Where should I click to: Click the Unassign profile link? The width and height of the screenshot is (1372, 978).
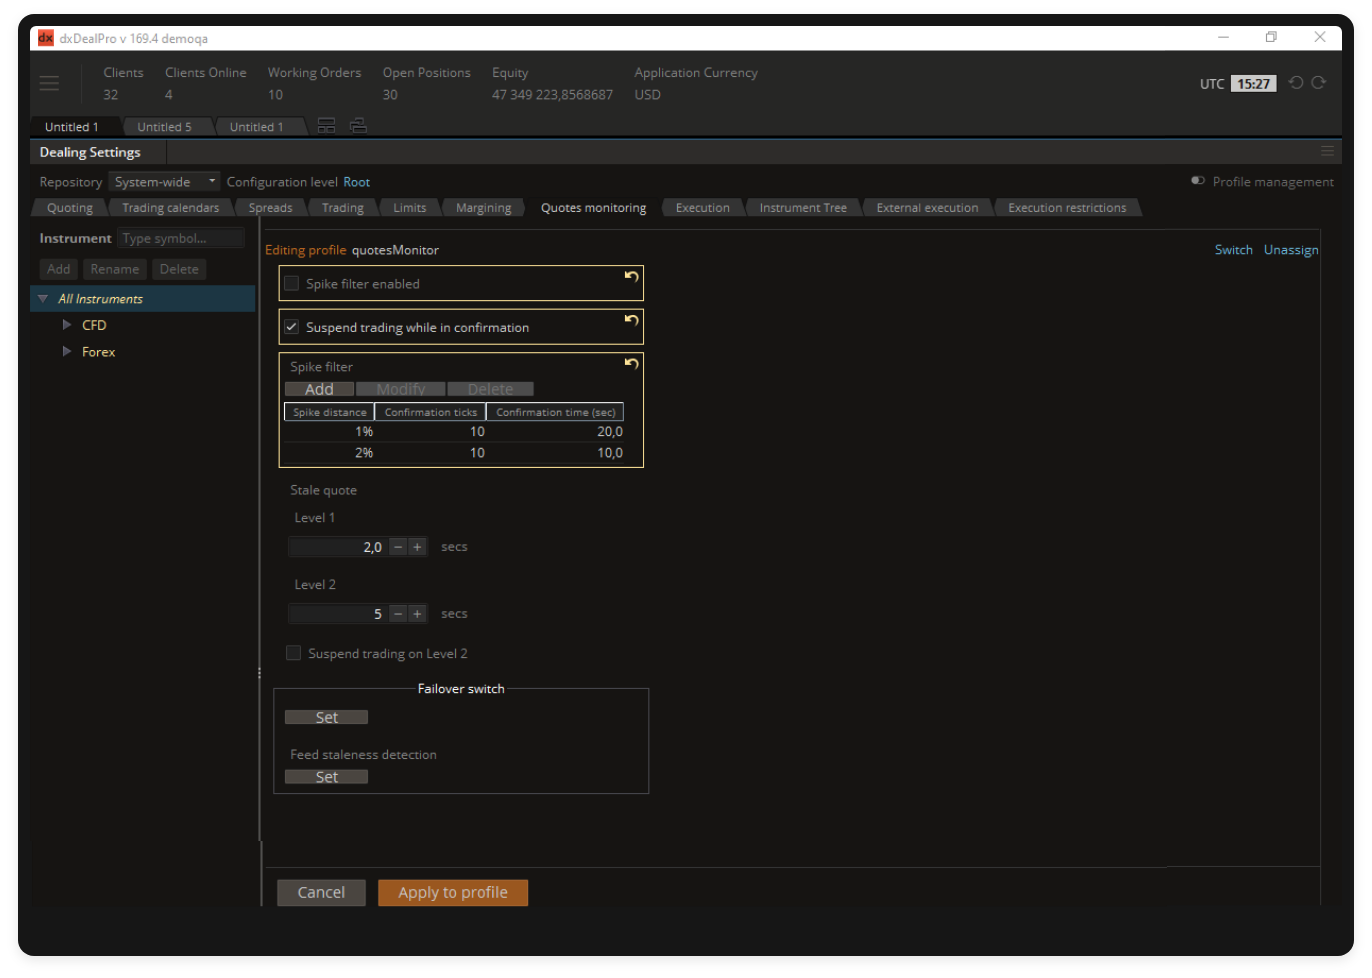[1291, 250]
